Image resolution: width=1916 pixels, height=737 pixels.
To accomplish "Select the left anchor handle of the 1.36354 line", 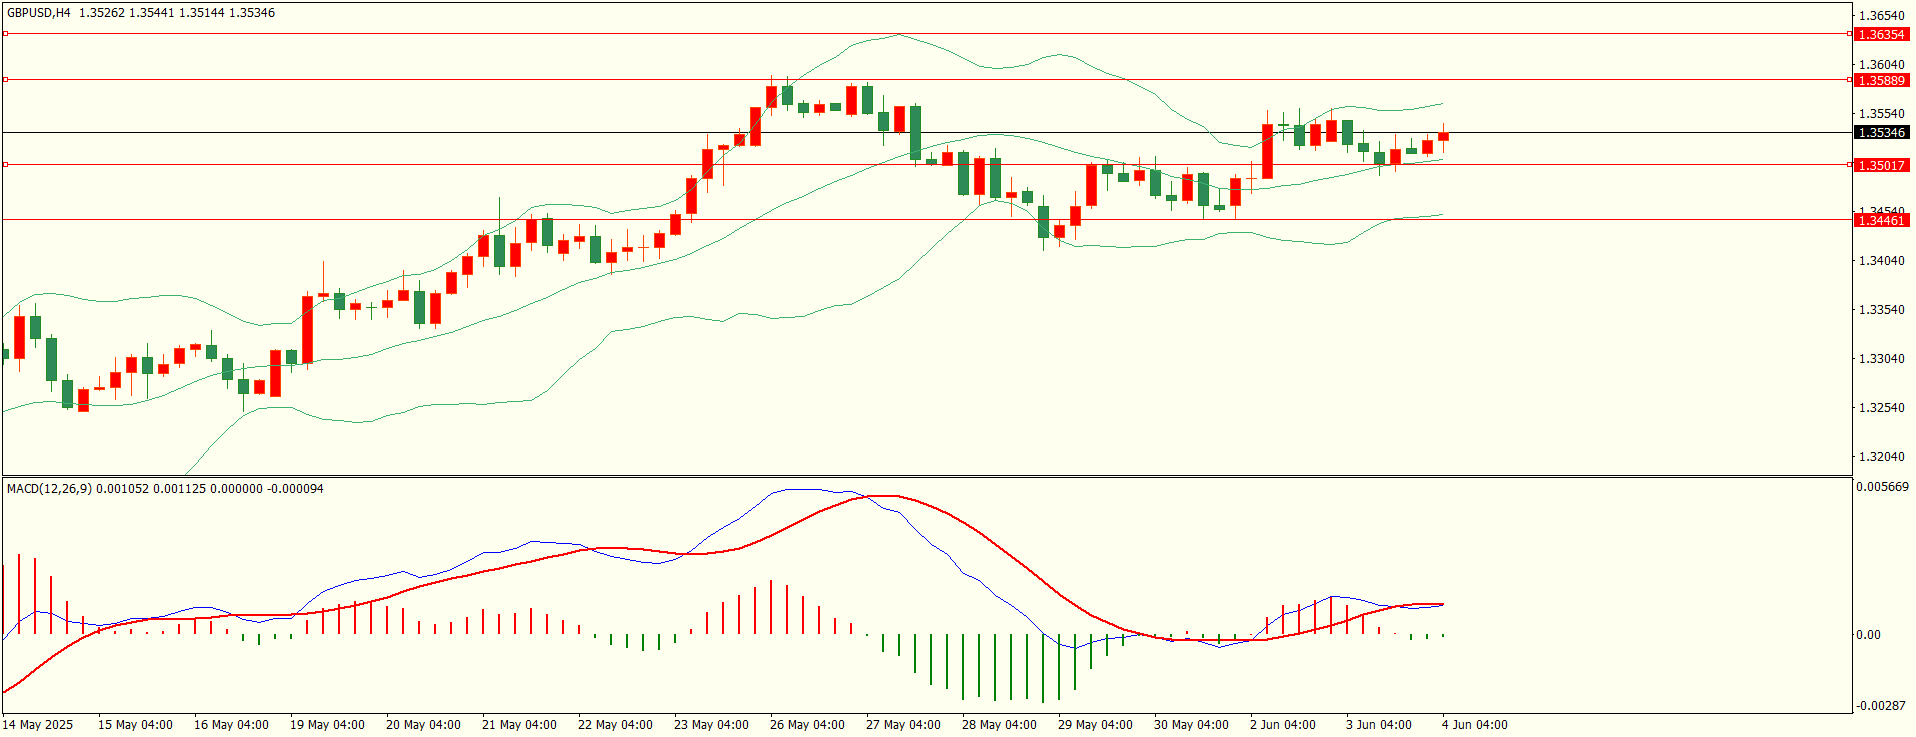I will point(5,34).
